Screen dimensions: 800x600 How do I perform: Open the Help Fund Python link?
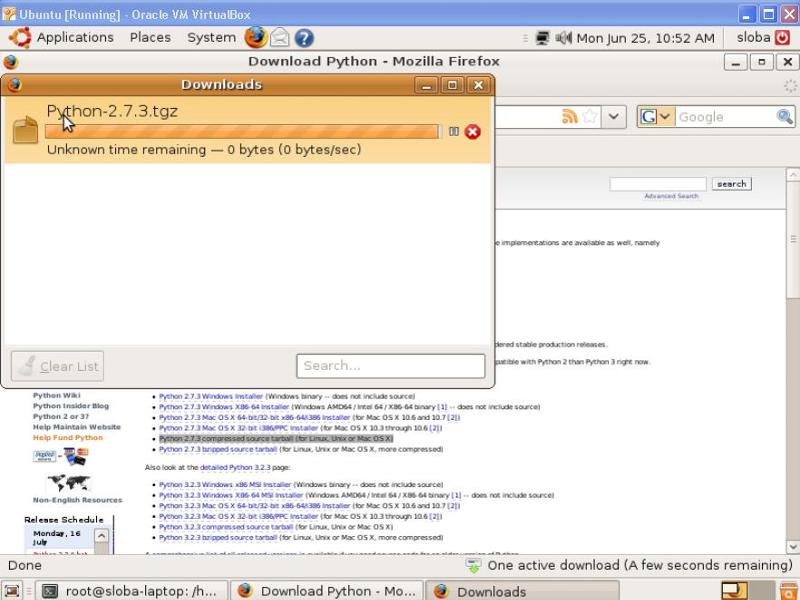[x=68, y=438]
